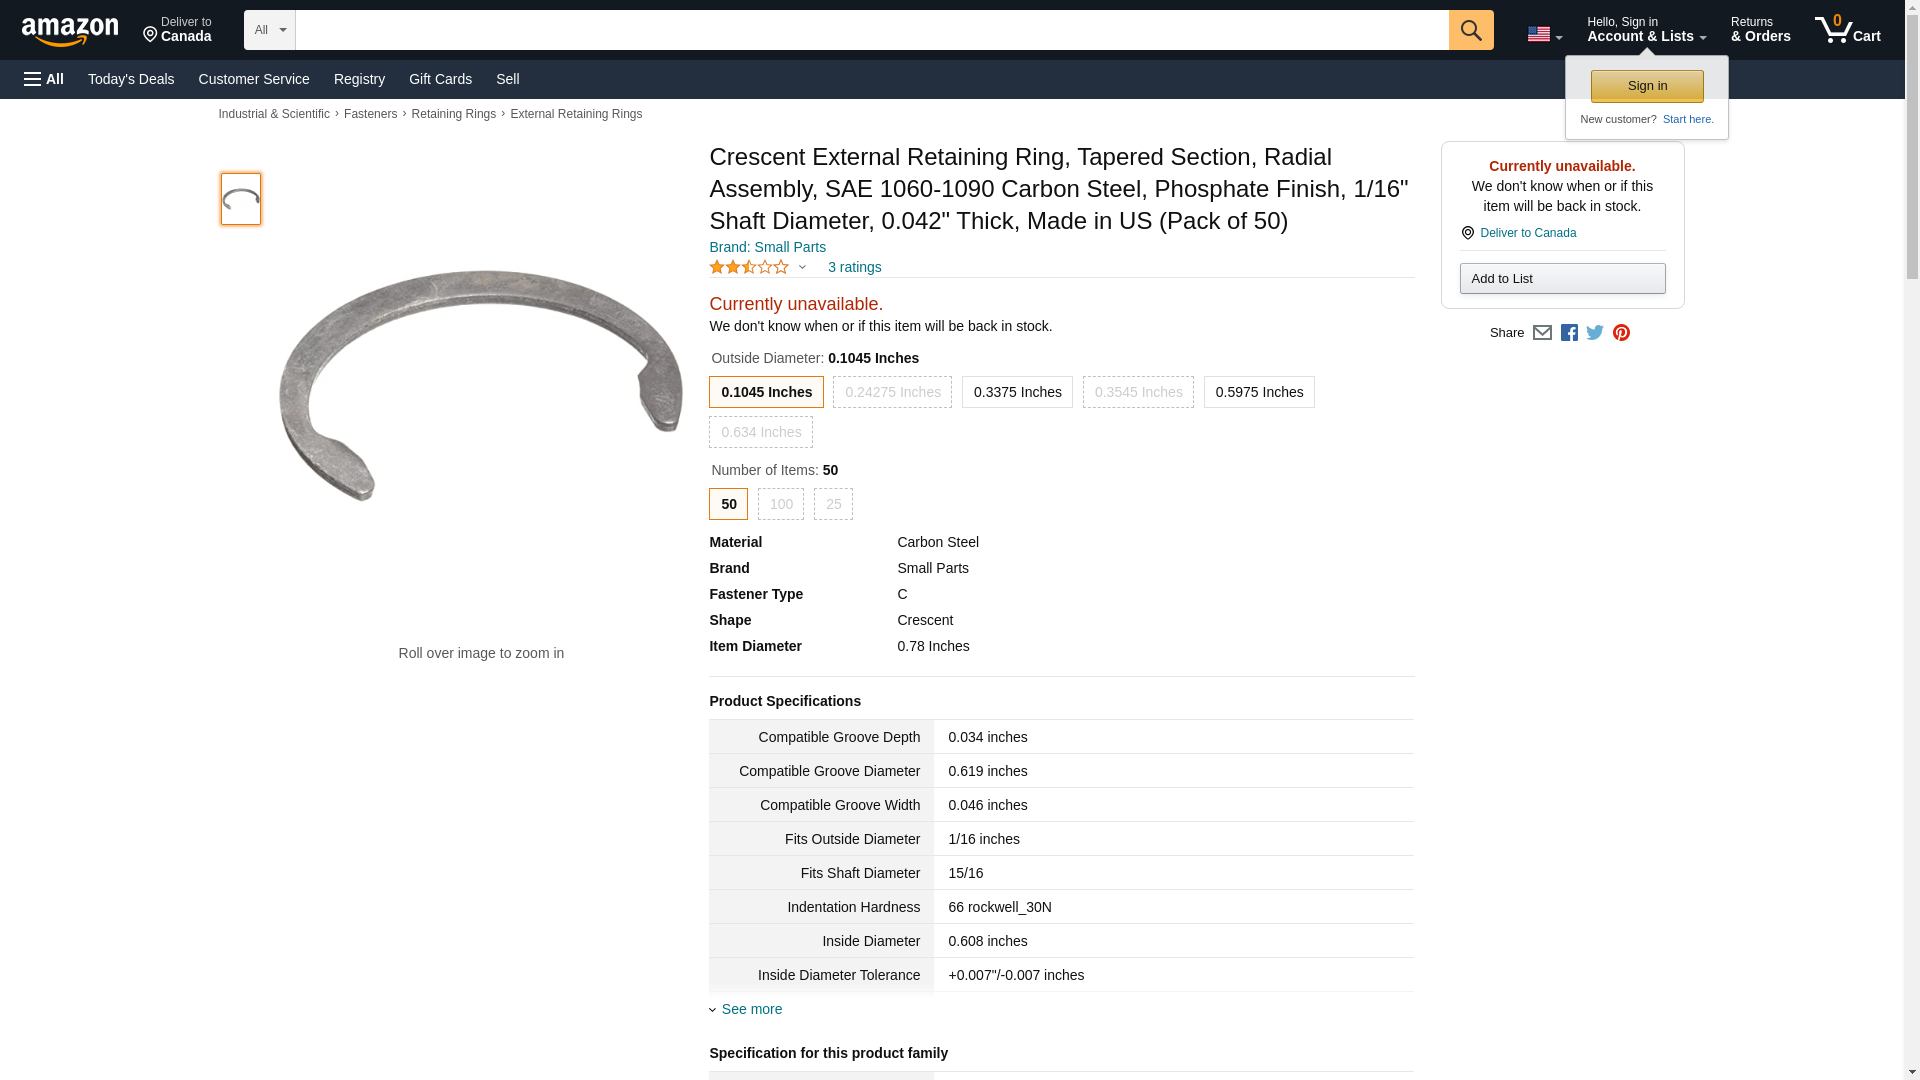The height and width of the screenshot is (1080, 1920).
Task: Expand the language flag selector
Action: [1544, 35]
